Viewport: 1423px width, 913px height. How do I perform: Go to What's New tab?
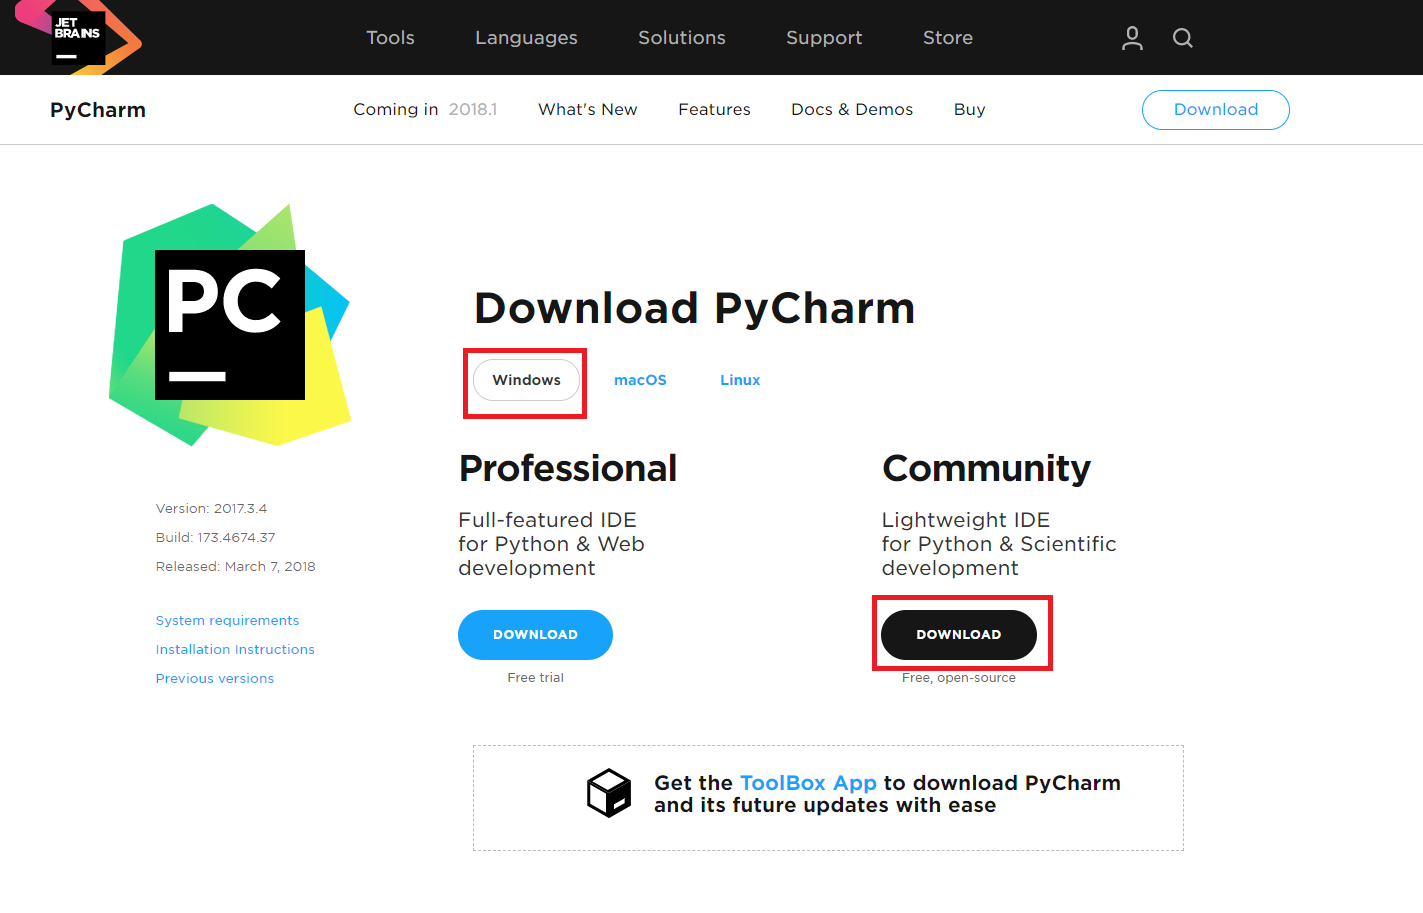(x=588, y=109)
